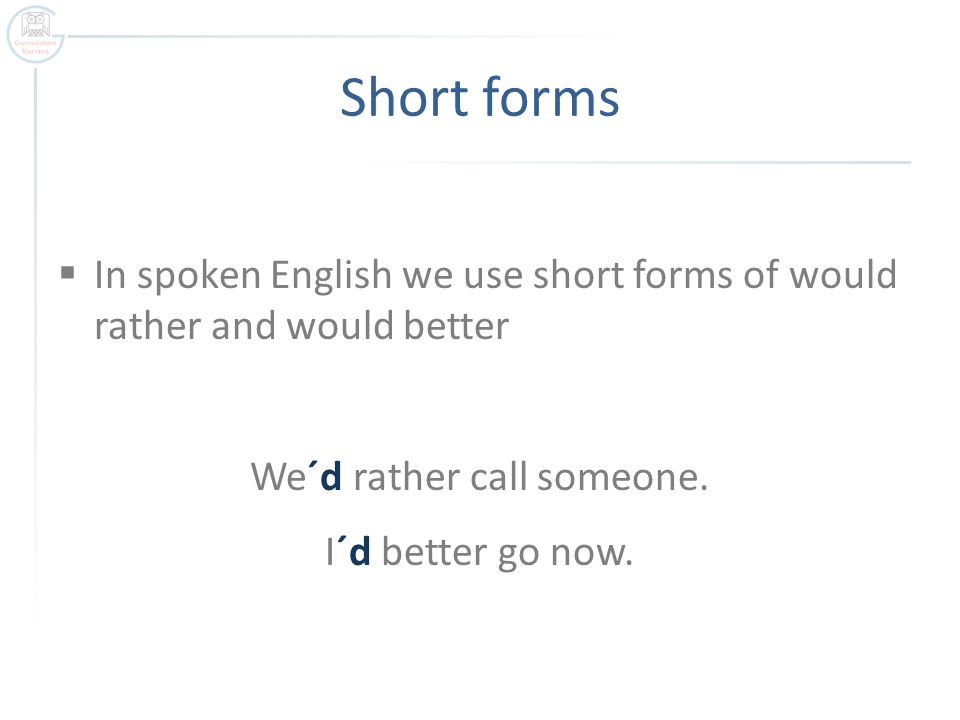The height and width of the screenshot is (720, 960).
Task: Click the word "would" ending the first bullet line
Action: (x=843, y=274)
